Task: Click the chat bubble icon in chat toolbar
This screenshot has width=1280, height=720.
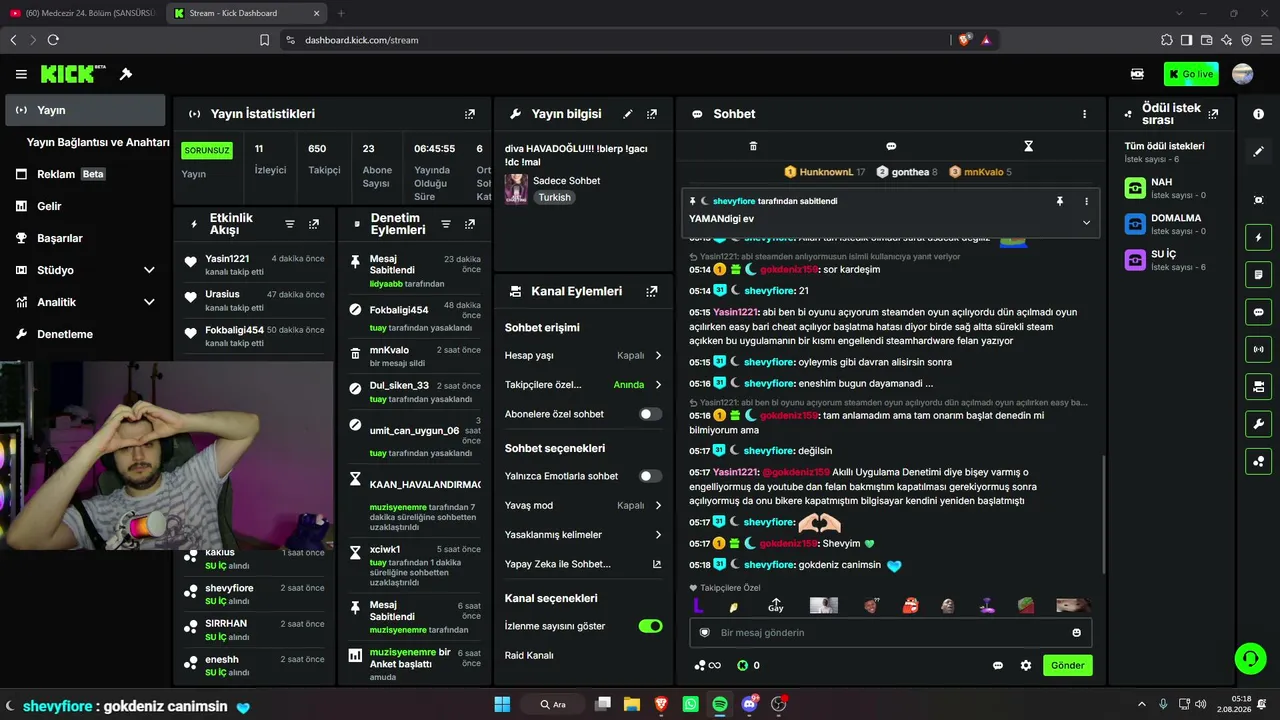Action: click(891, 146)
